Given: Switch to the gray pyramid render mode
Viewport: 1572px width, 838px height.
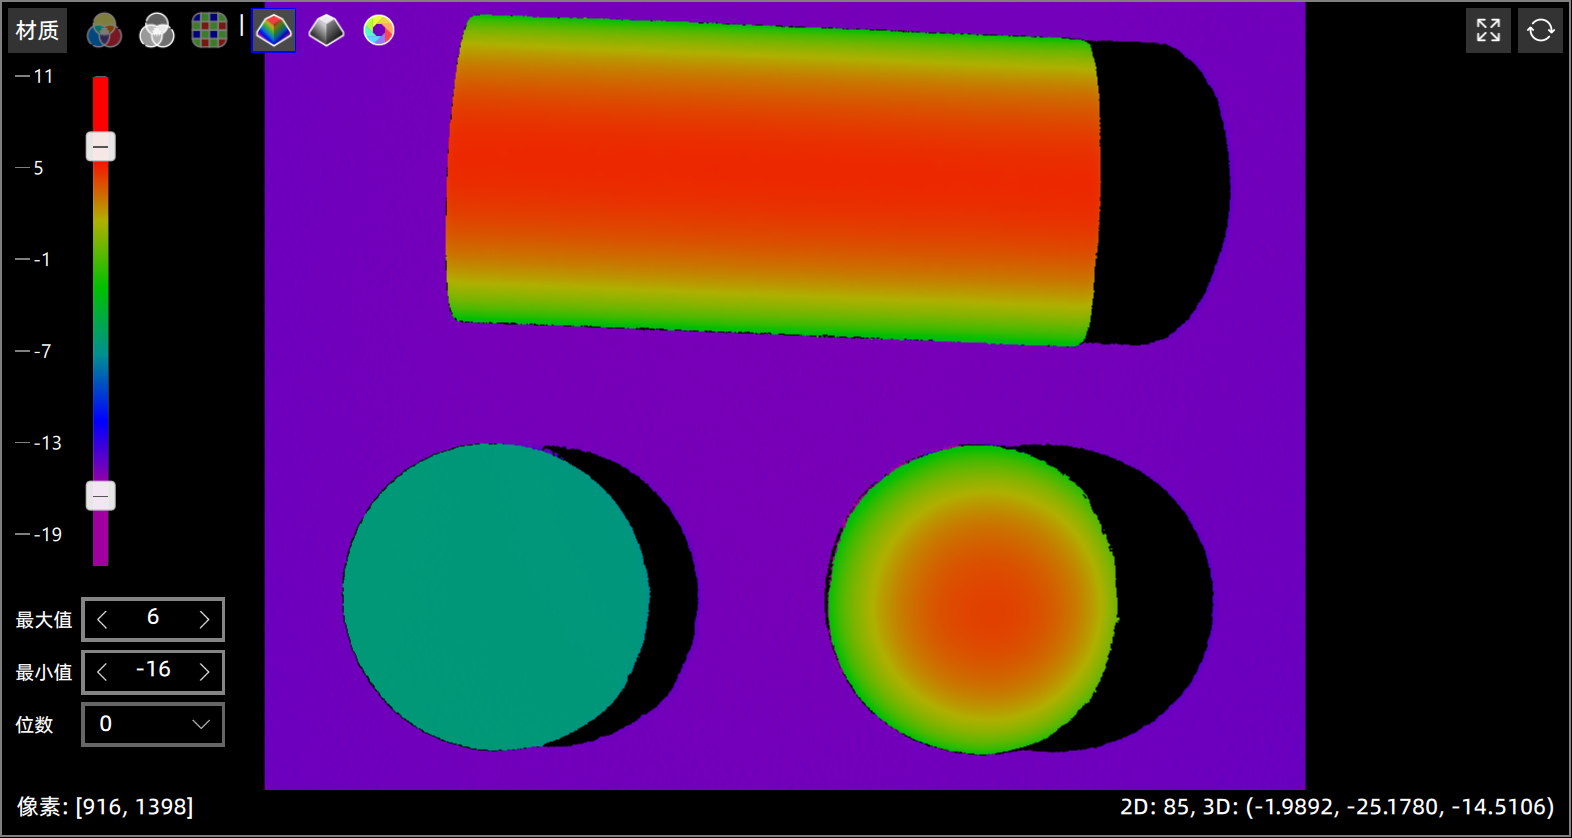Looking at the screenshot, I should [x=326, y=31].
